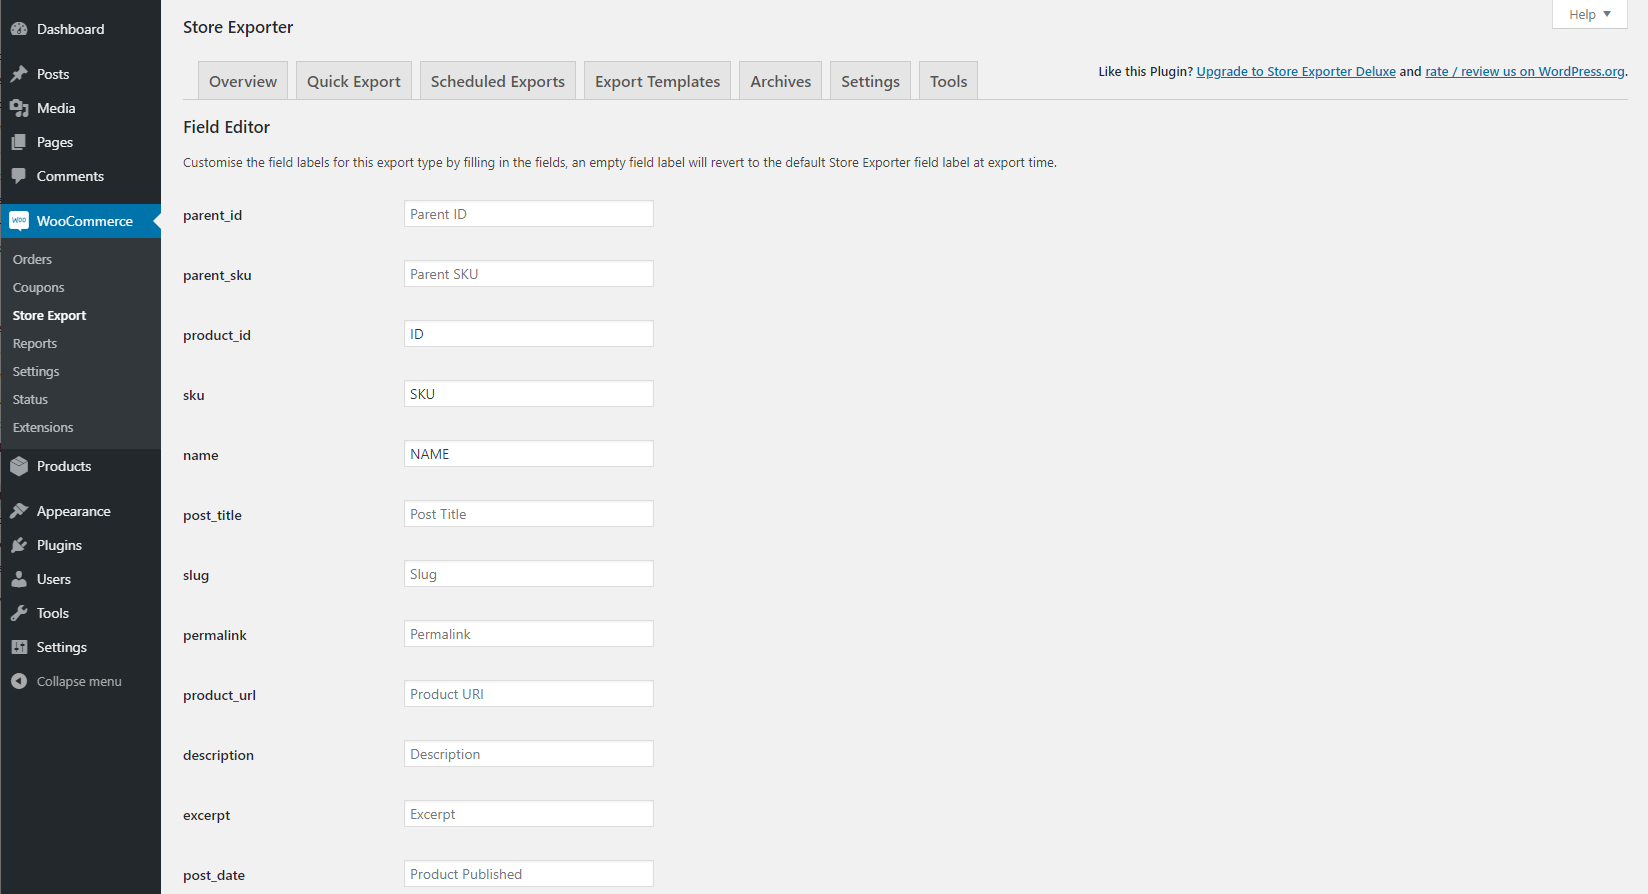Screen dimensions: 1648x894
Task: Click into the sku label field
Action: coord(528,394)
